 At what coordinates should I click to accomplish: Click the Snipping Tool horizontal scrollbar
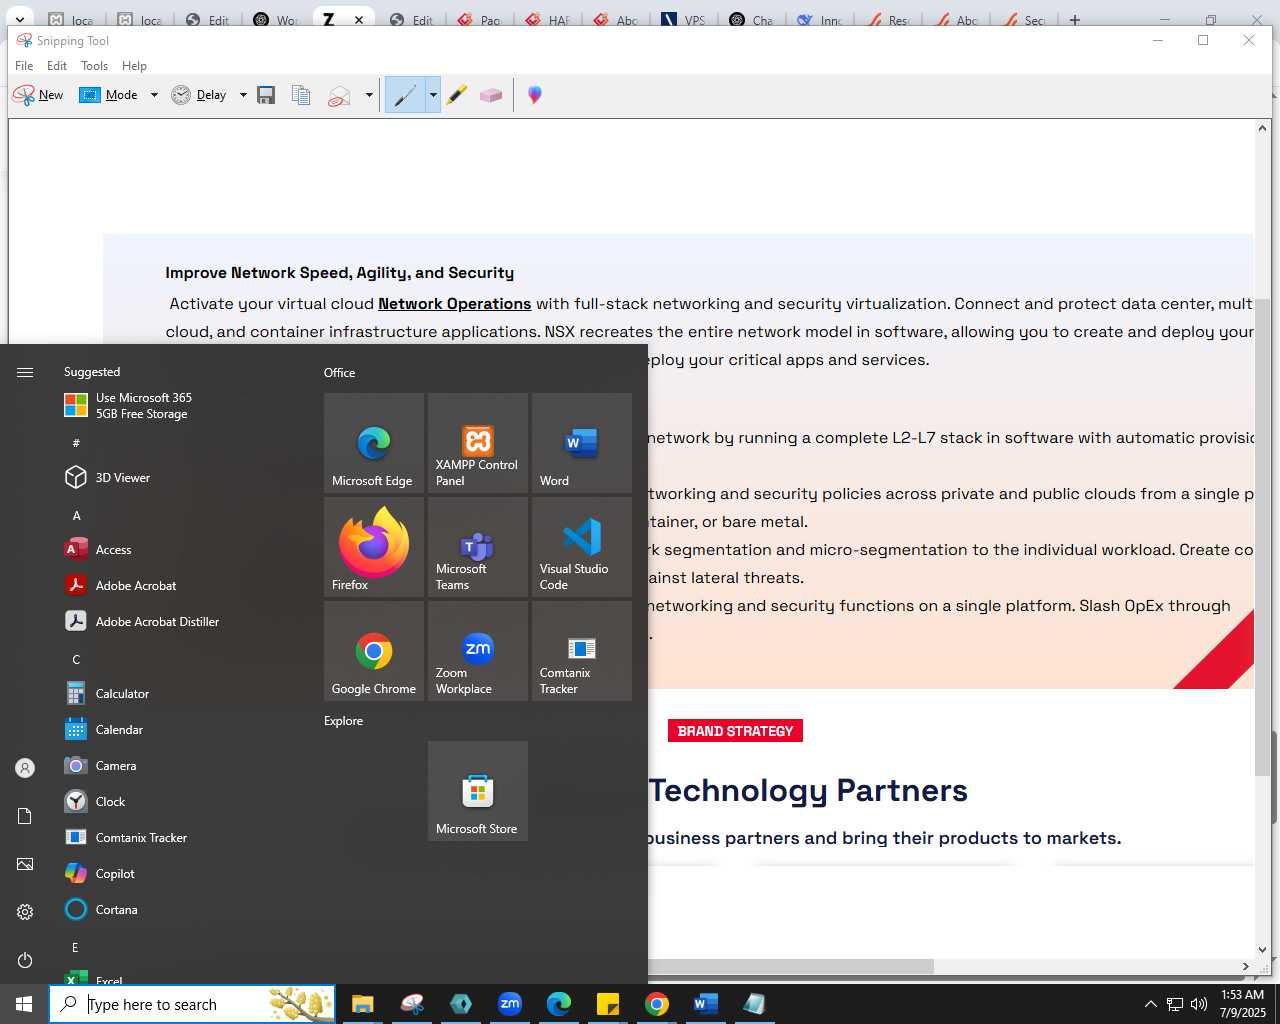coord(791,966)
